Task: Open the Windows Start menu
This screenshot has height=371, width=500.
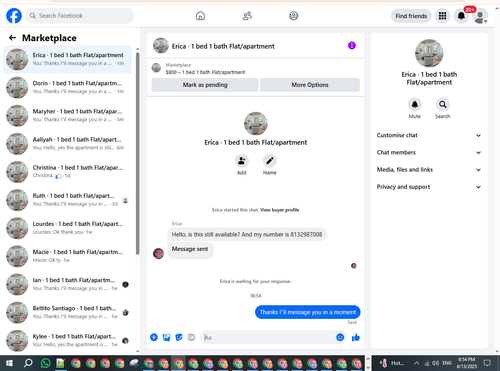Action: point(9,363)
